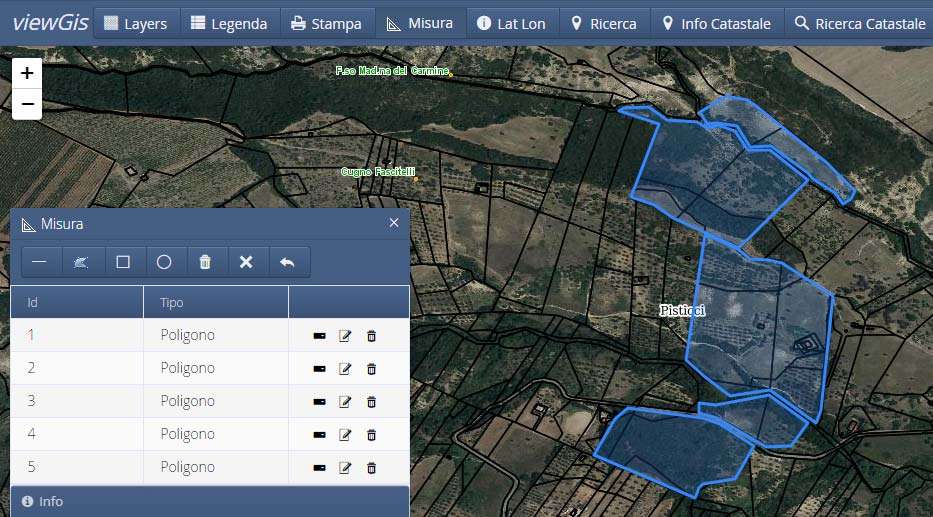
Task: Select the rectangle drawing tool
Action: tap(123, 262)
